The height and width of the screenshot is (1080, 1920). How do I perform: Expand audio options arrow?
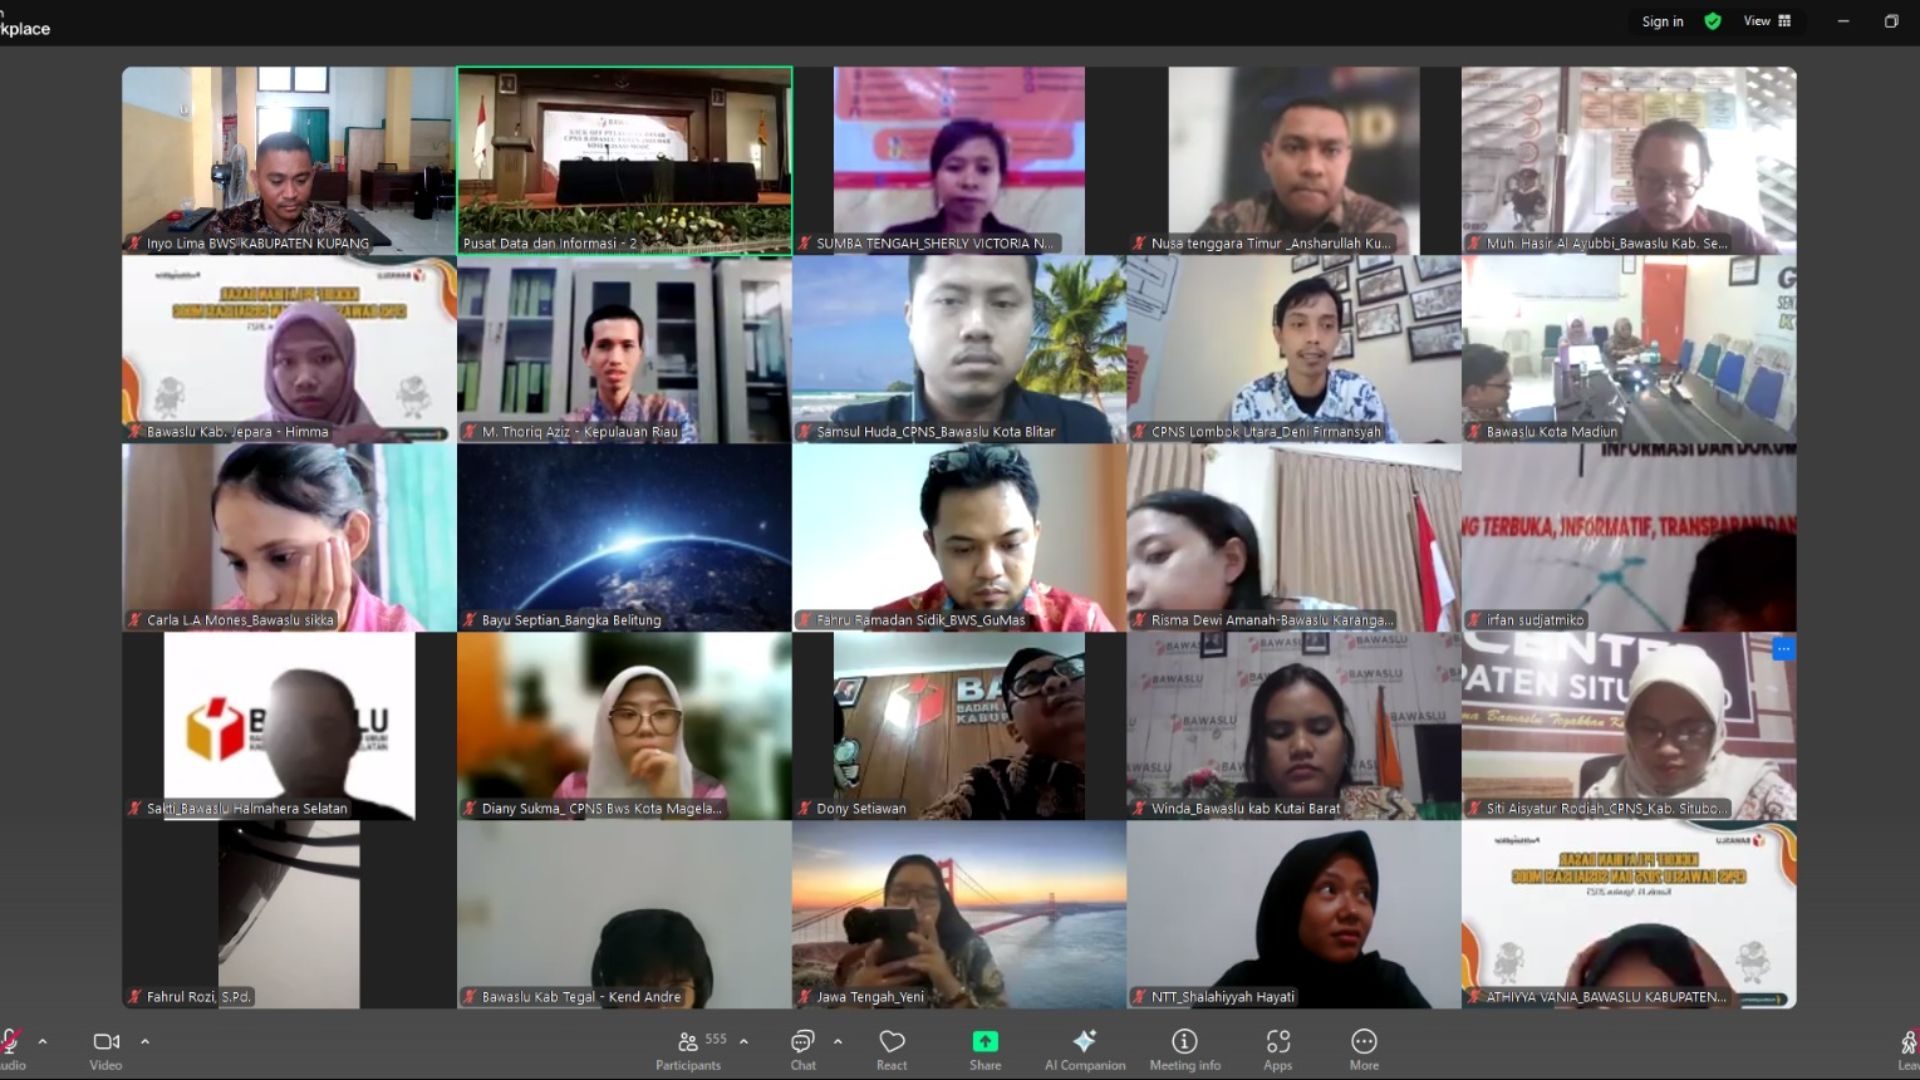coord(42,1041)
